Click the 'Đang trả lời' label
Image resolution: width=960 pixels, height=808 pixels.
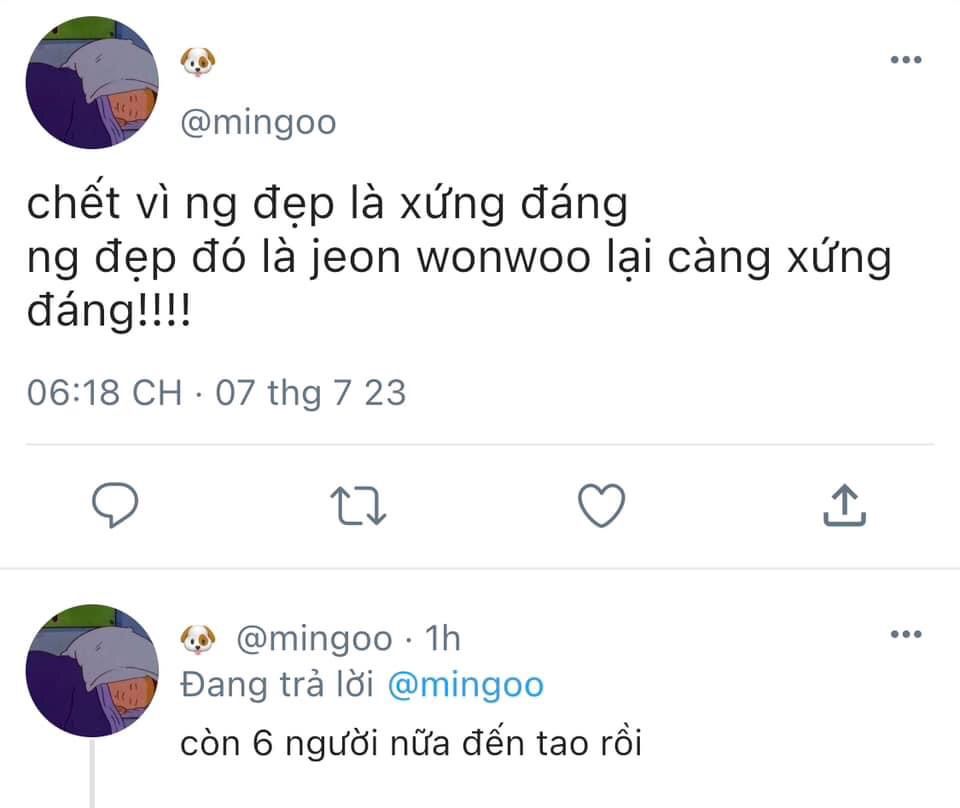click(x=277, y=684)
